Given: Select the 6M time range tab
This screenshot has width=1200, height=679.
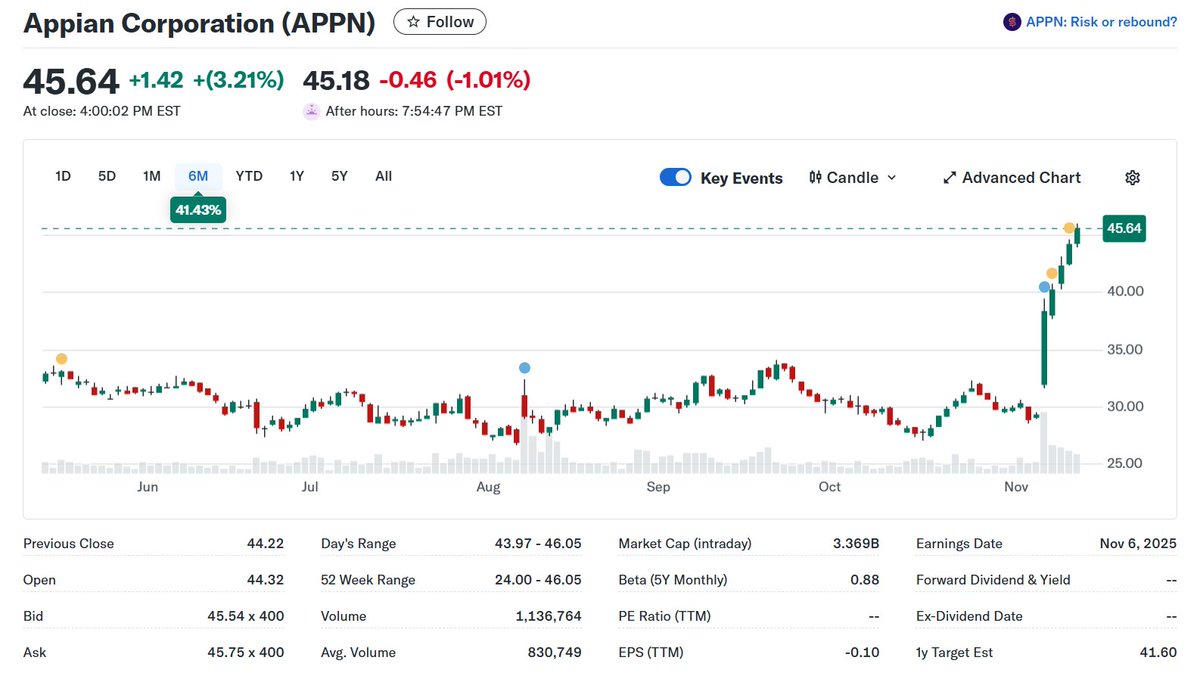Looking at the screenshot, I should [x=198, y=176].
